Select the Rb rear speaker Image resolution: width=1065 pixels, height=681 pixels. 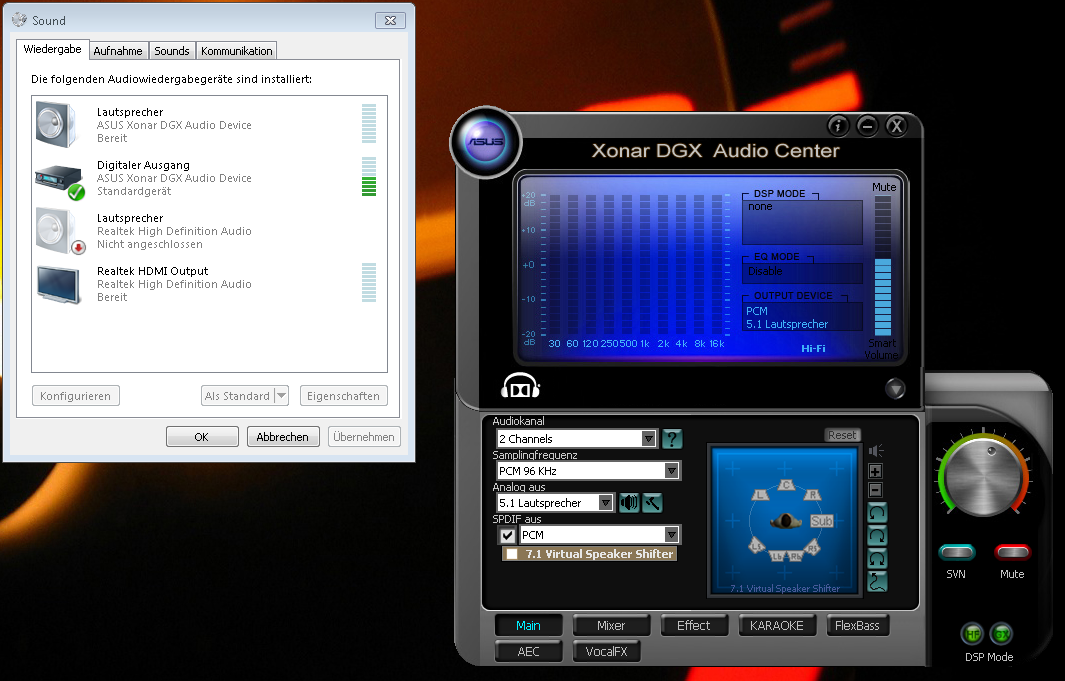point(795,556)
